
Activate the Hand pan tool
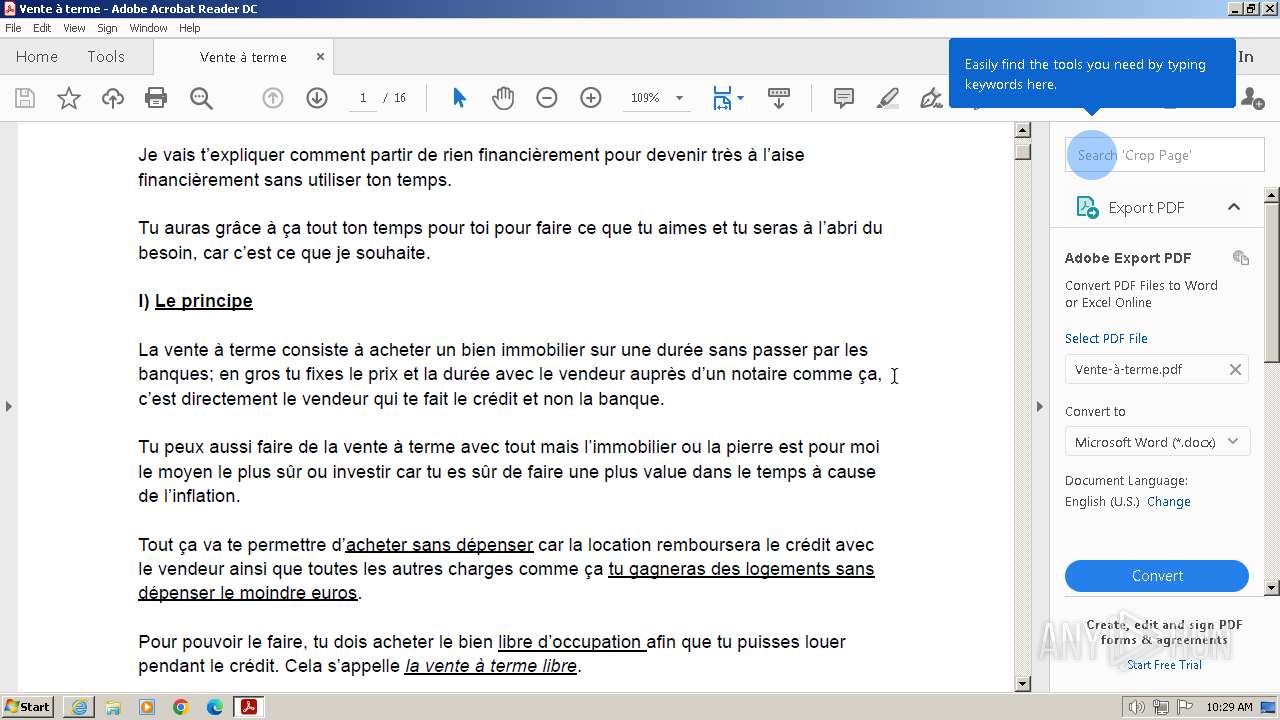503,98
